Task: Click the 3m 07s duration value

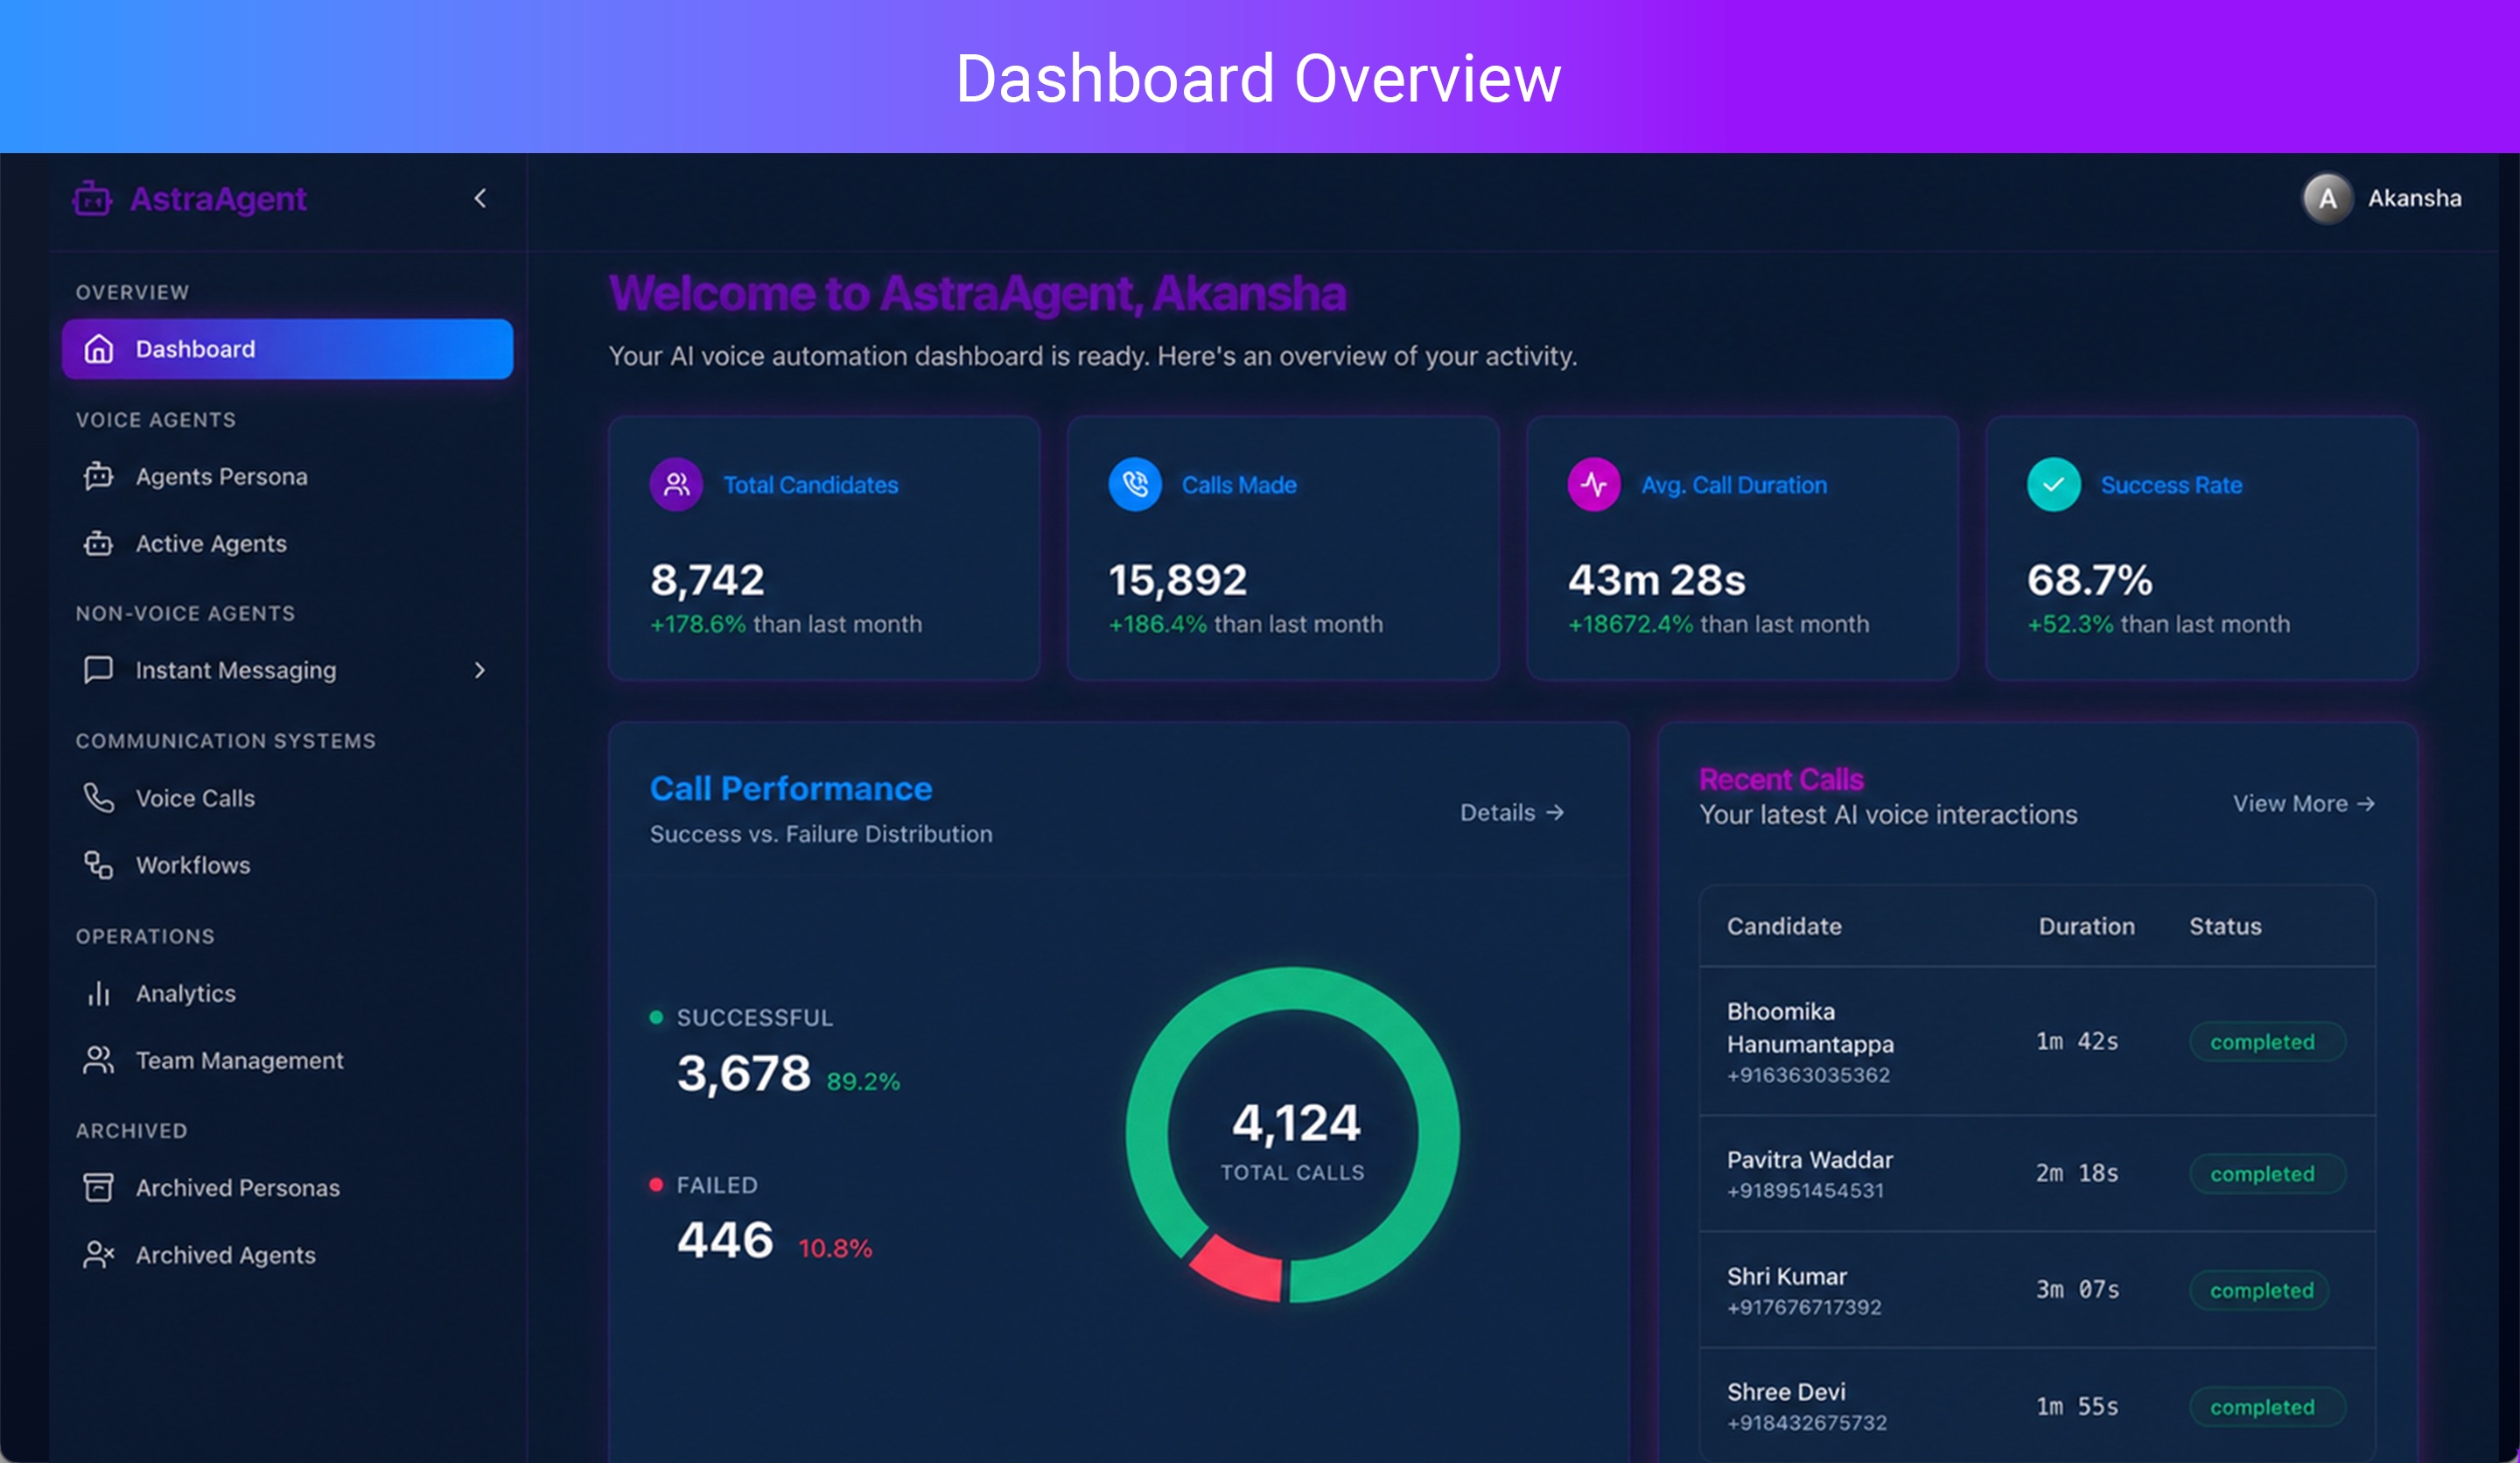Action: pos(2077,1290)
